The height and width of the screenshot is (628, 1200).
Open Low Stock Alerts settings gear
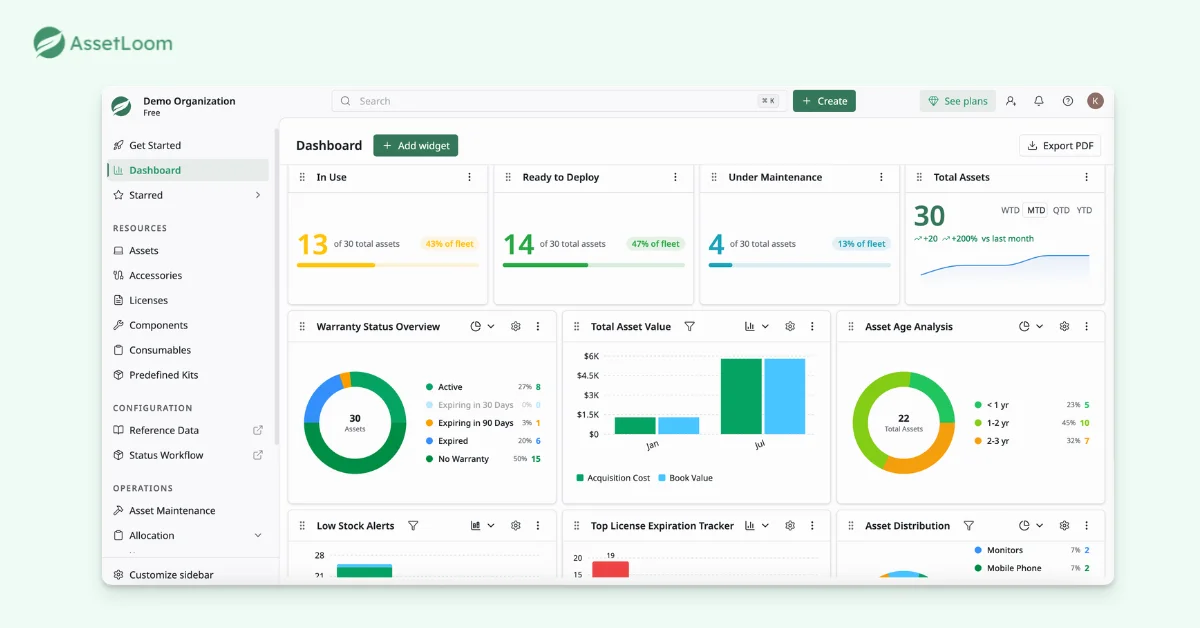tap(516, 526)
